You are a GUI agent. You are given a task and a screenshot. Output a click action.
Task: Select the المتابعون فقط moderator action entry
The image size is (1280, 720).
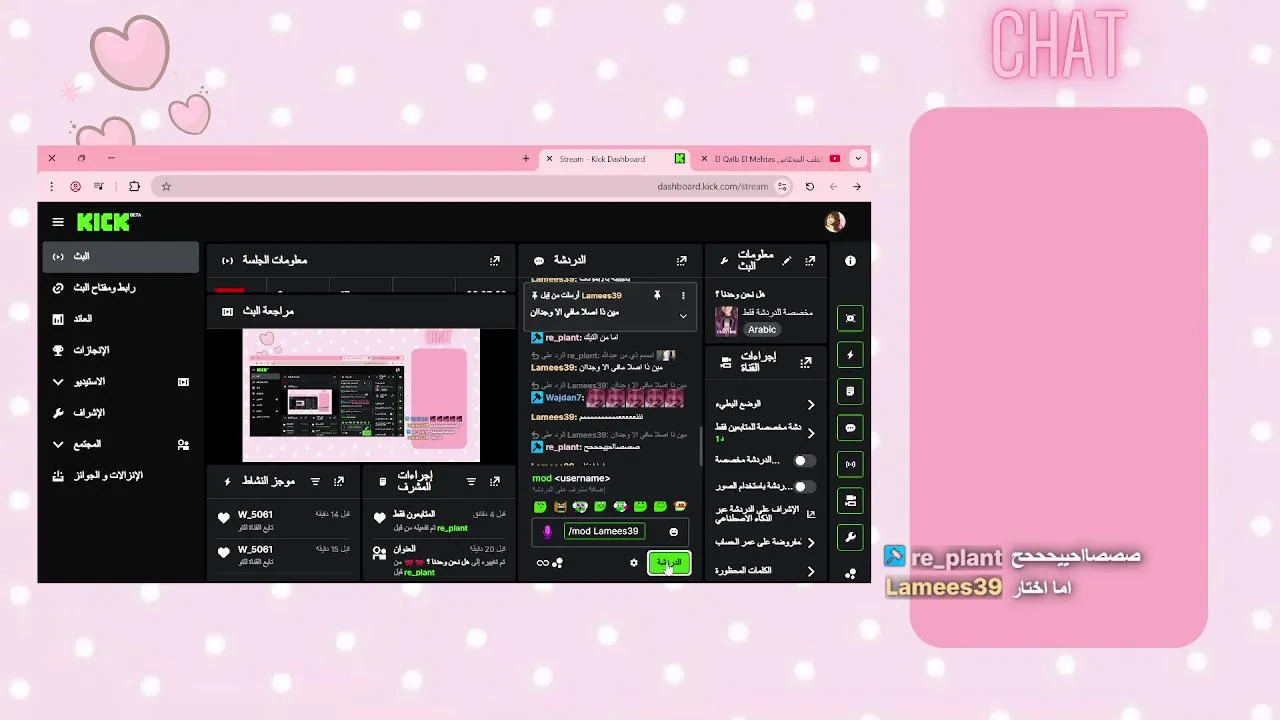coord(439,520)
